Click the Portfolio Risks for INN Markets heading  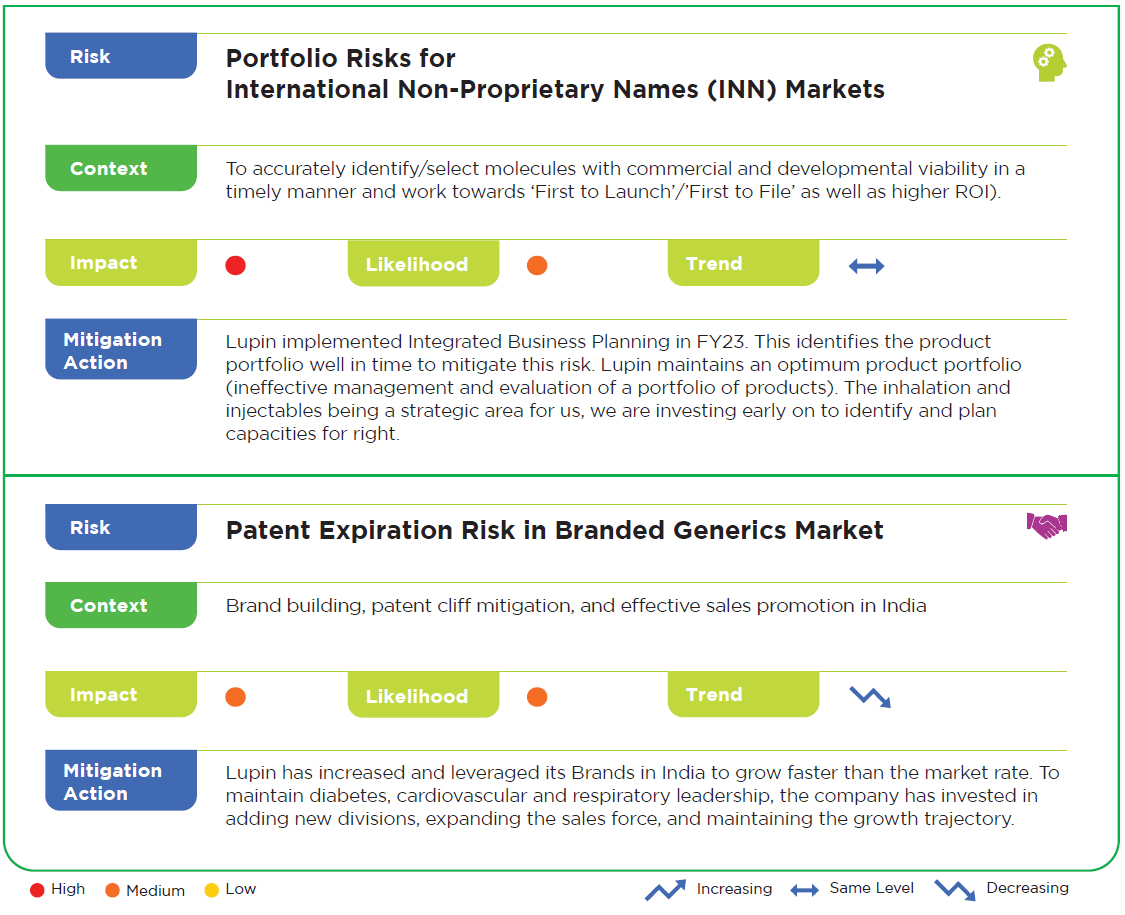pyautogui.click(x=554, y=74)
